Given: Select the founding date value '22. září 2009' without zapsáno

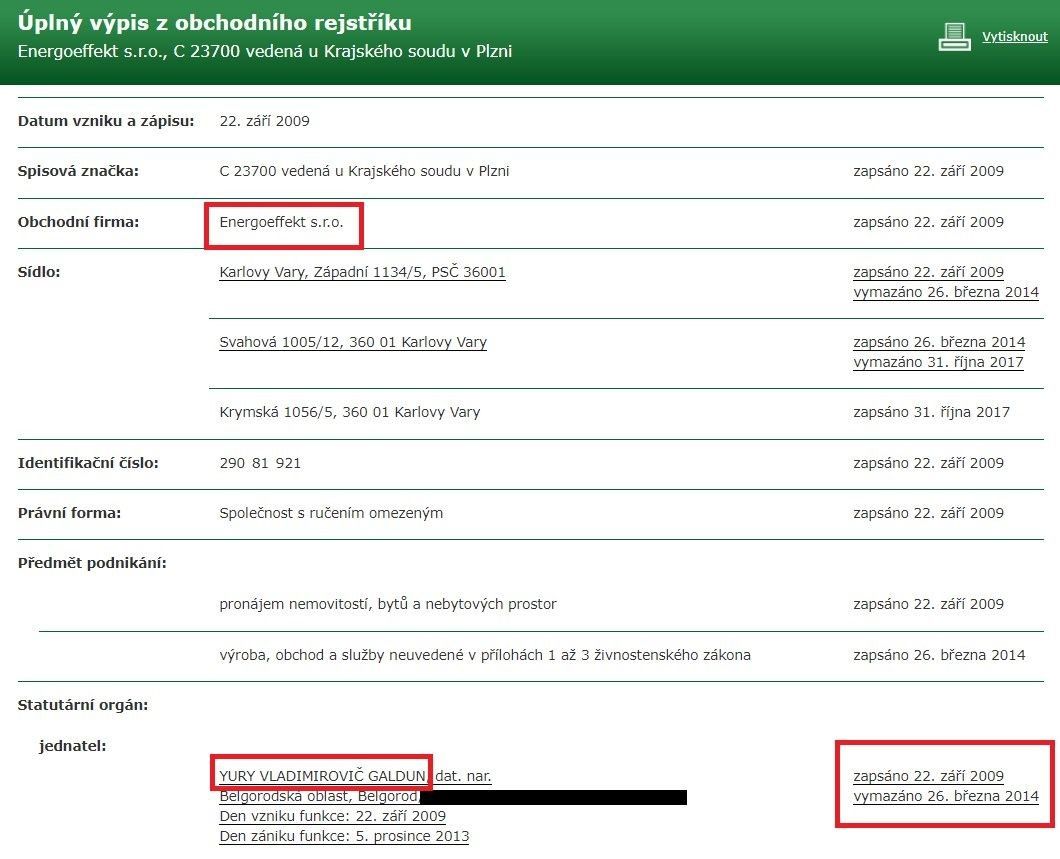Looking at the screenshot, I should tap(264, 121).
